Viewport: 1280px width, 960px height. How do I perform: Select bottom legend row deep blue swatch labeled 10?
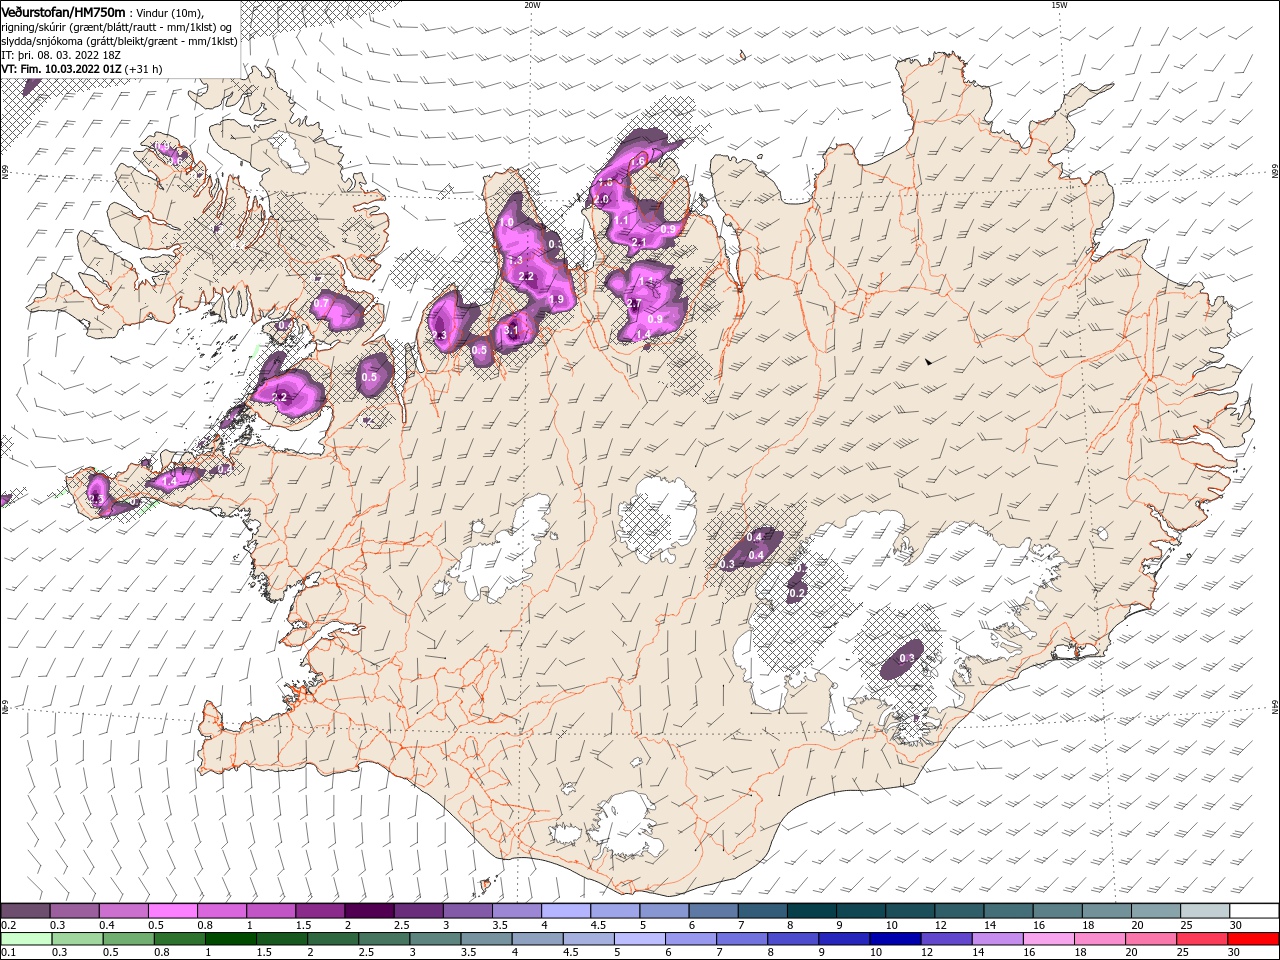(x=896, y=939)
